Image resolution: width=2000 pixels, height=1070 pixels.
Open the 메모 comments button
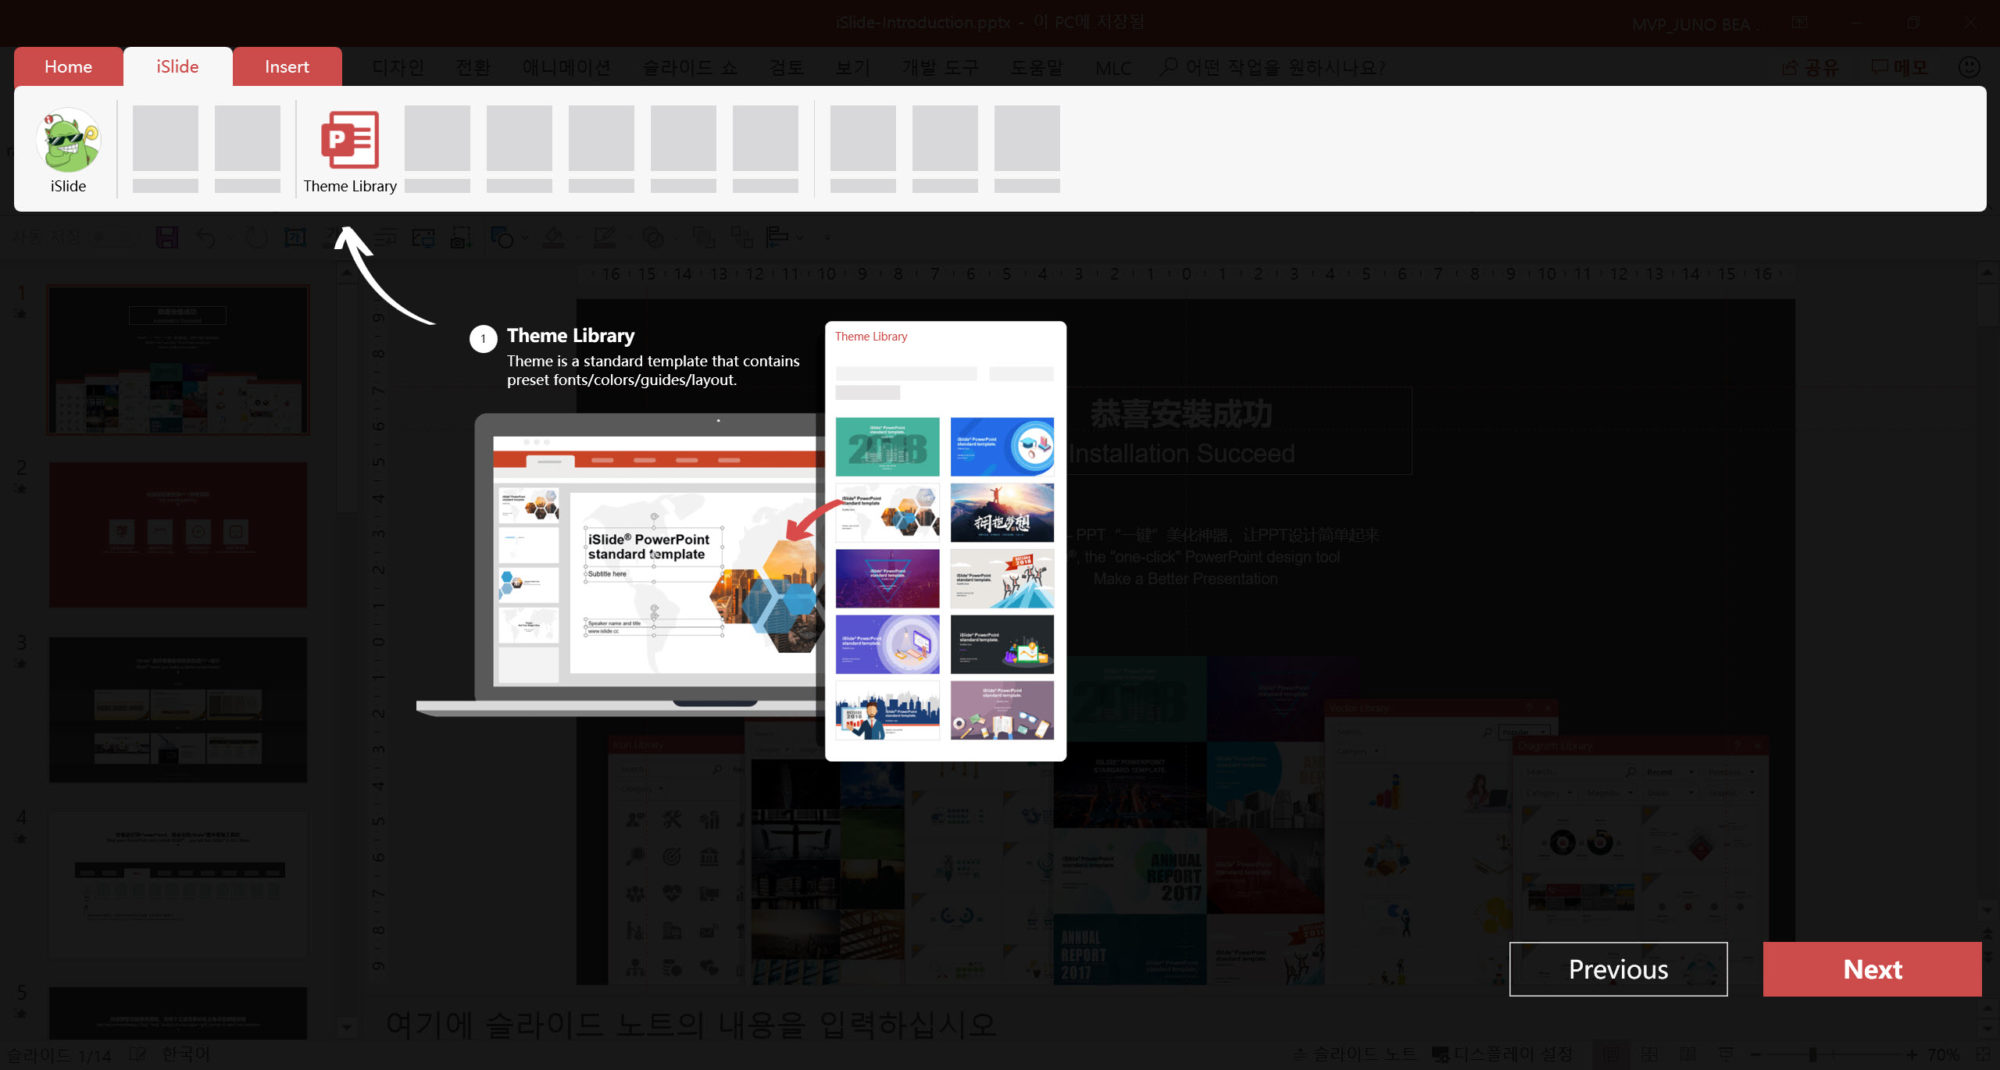pos(1899,67)
